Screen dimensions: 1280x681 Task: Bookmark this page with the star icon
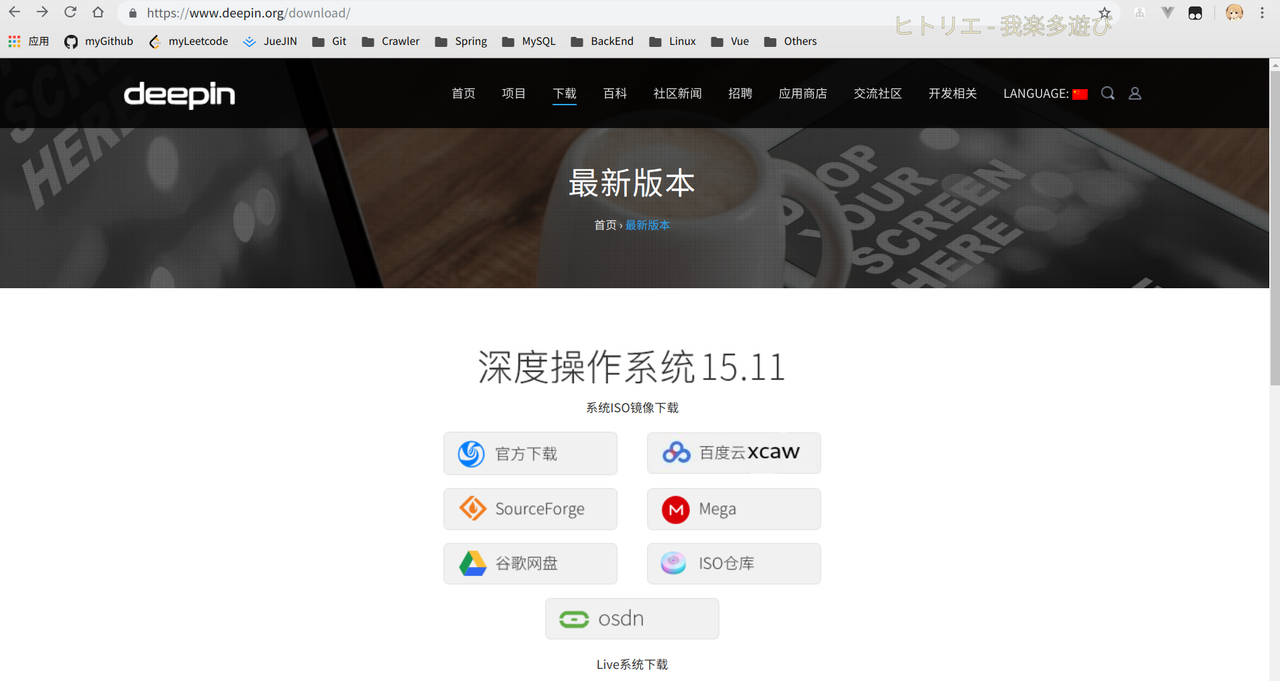pyautogui.click(x=1105, y=14)
